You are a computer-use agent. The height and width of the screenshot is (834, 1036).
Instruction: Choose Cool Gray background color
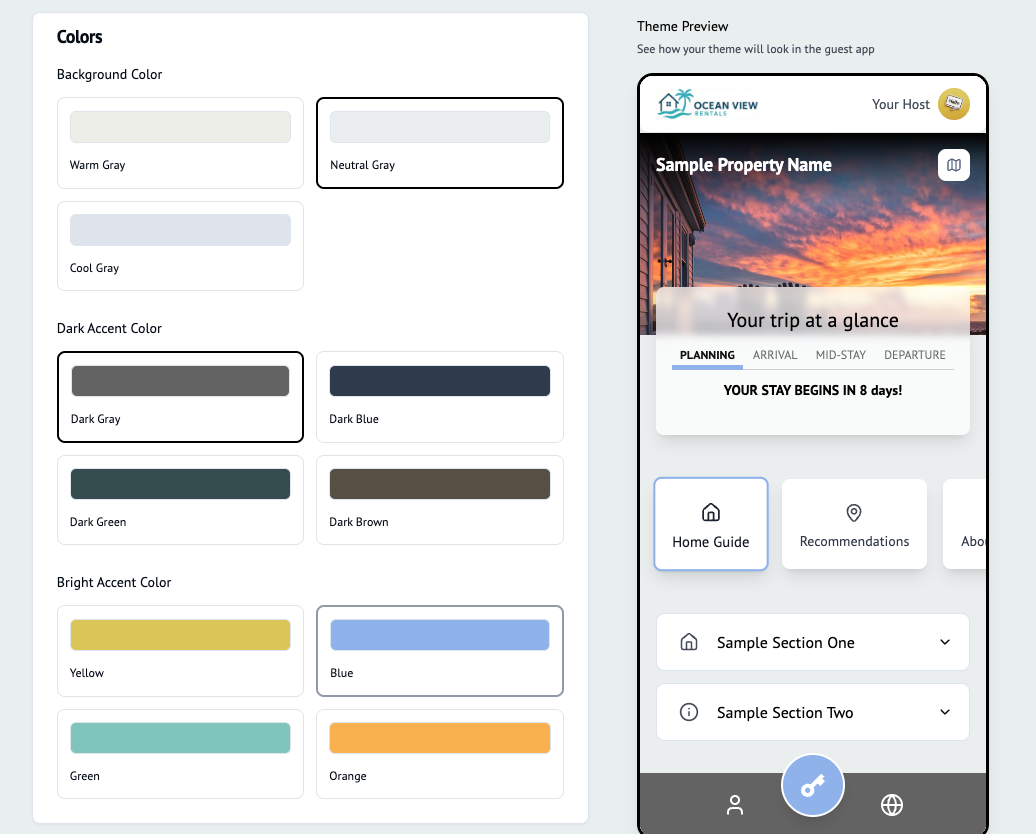(180, 246)
